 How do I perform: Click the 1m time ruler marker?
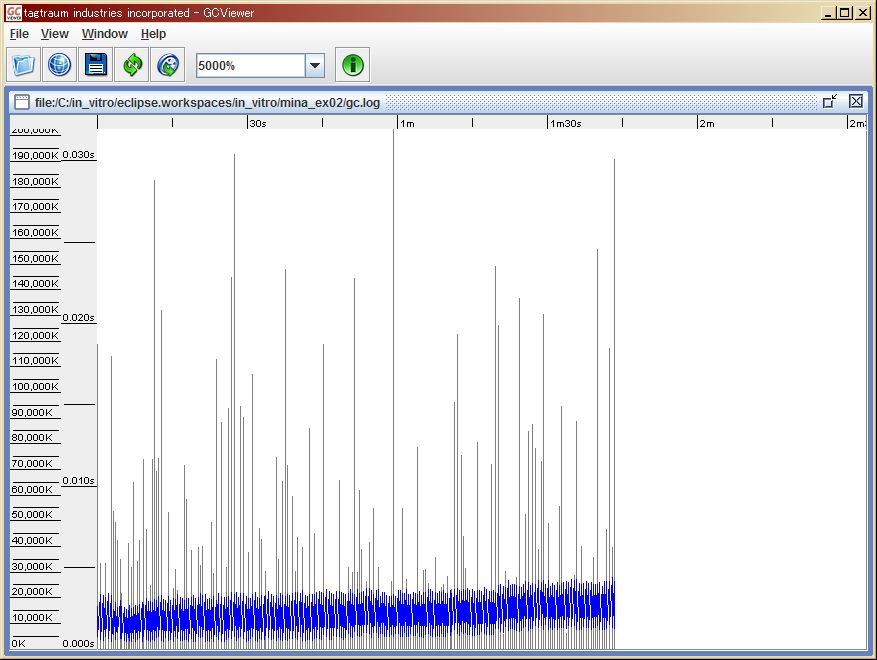click(408, 123)
